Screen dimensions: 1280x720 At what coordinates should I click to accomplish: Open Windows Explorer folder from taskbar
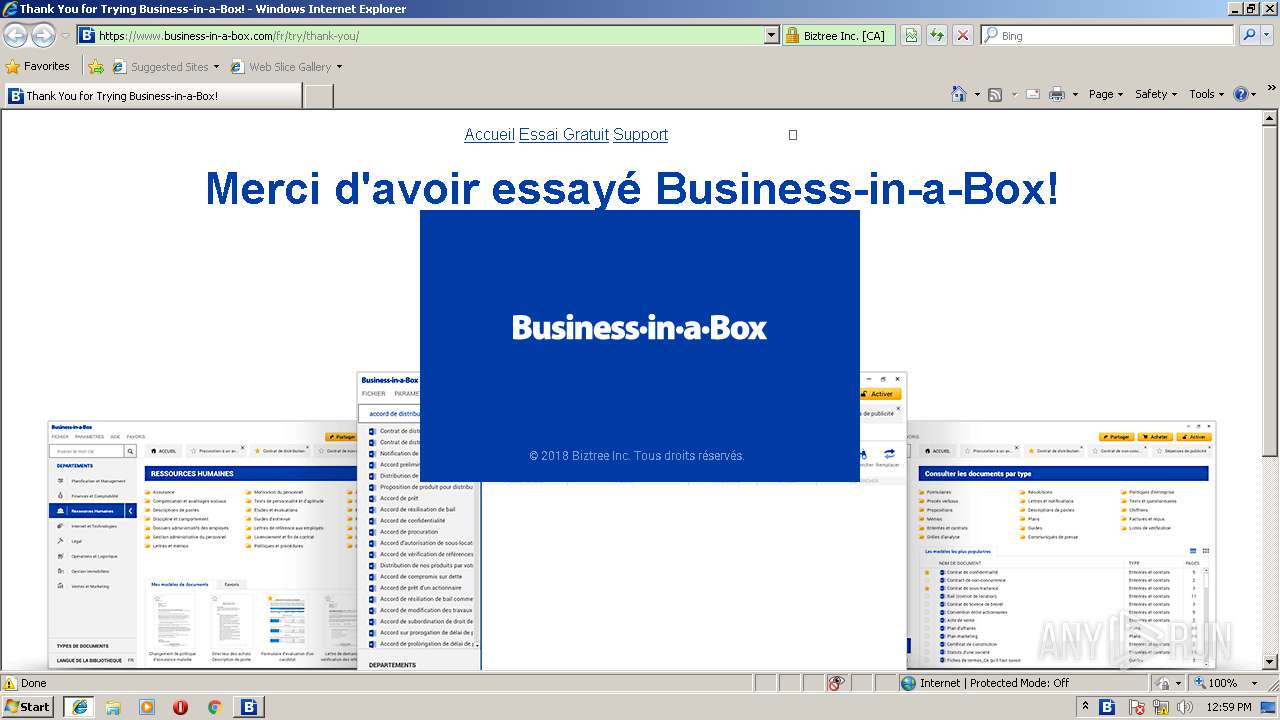(x=113, y=707)
